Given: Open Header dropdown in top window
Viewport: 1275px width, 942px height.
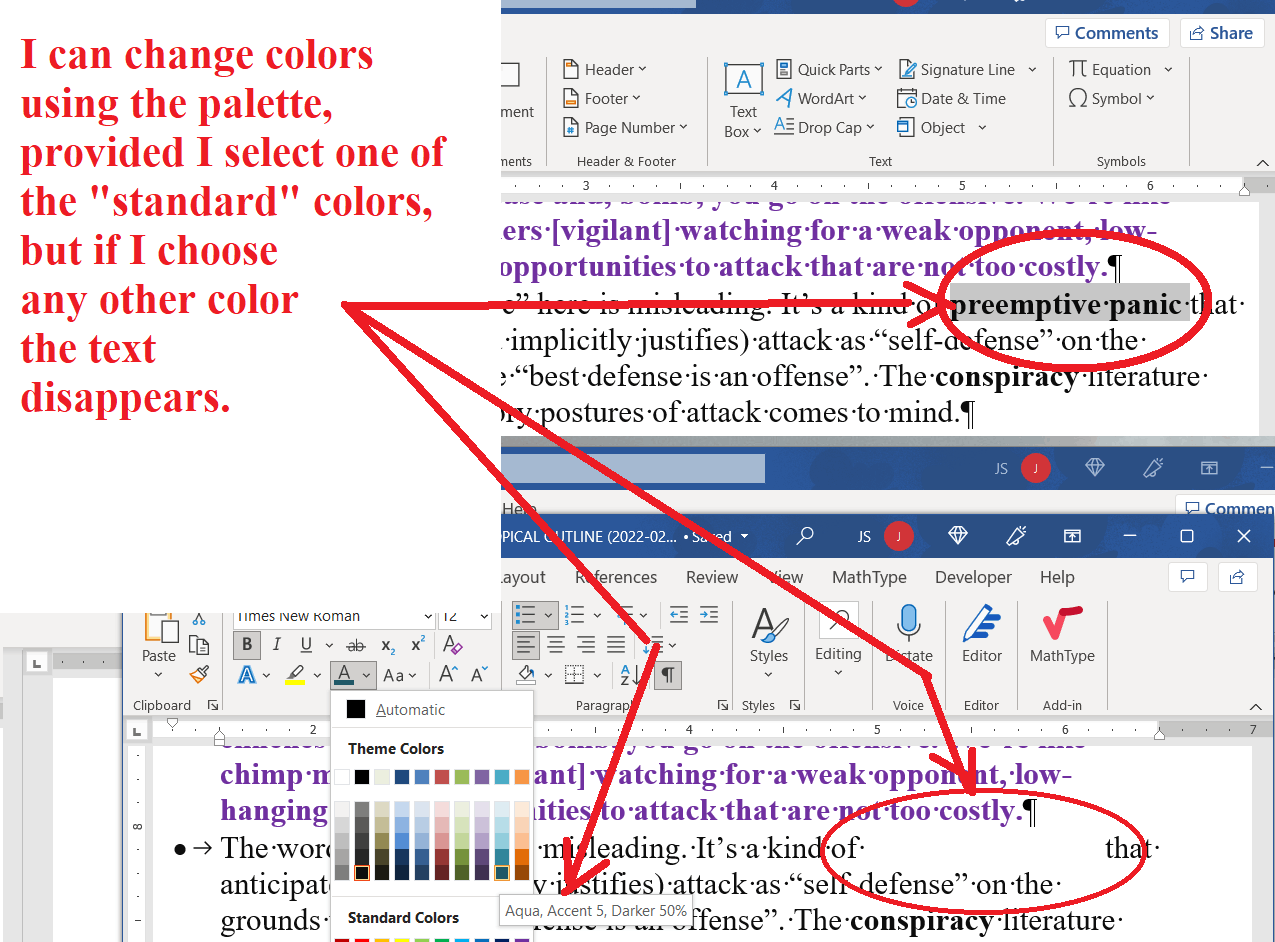Looking at the screenshot, I should pyautogui.click(x=605, y=69).
